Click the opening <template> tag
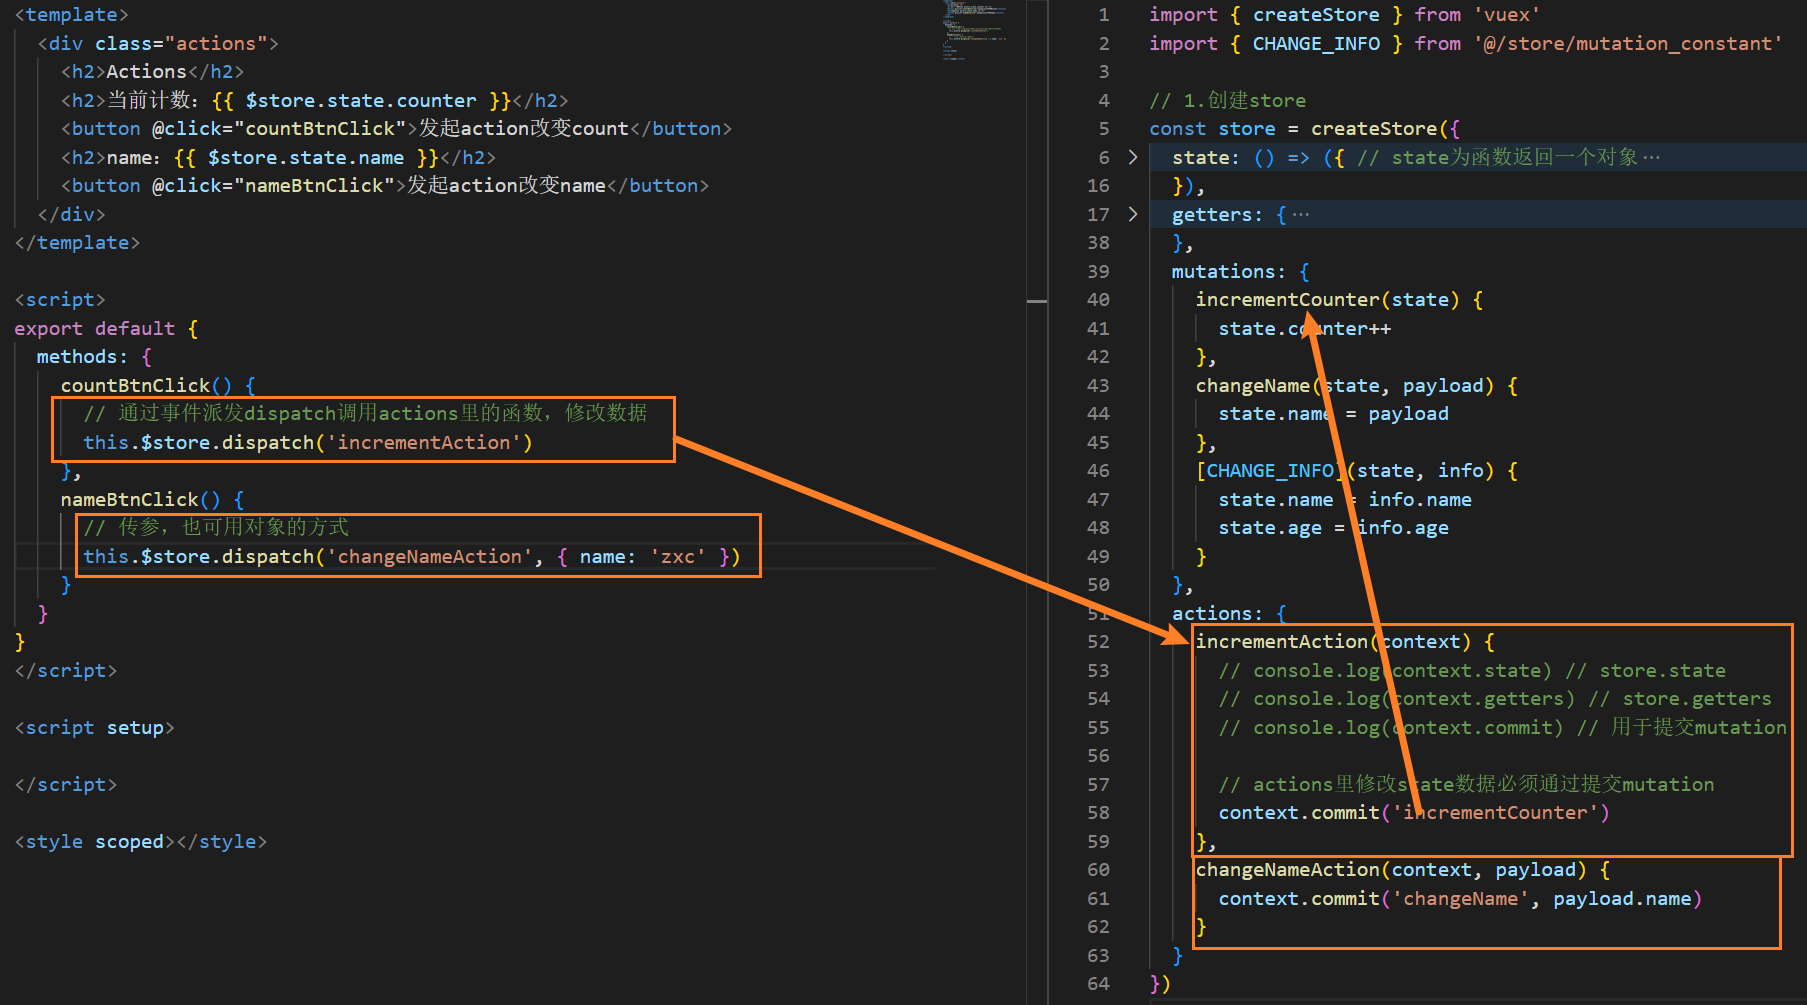Screen dimensions: 1807x1005 [x=71, y=15]
